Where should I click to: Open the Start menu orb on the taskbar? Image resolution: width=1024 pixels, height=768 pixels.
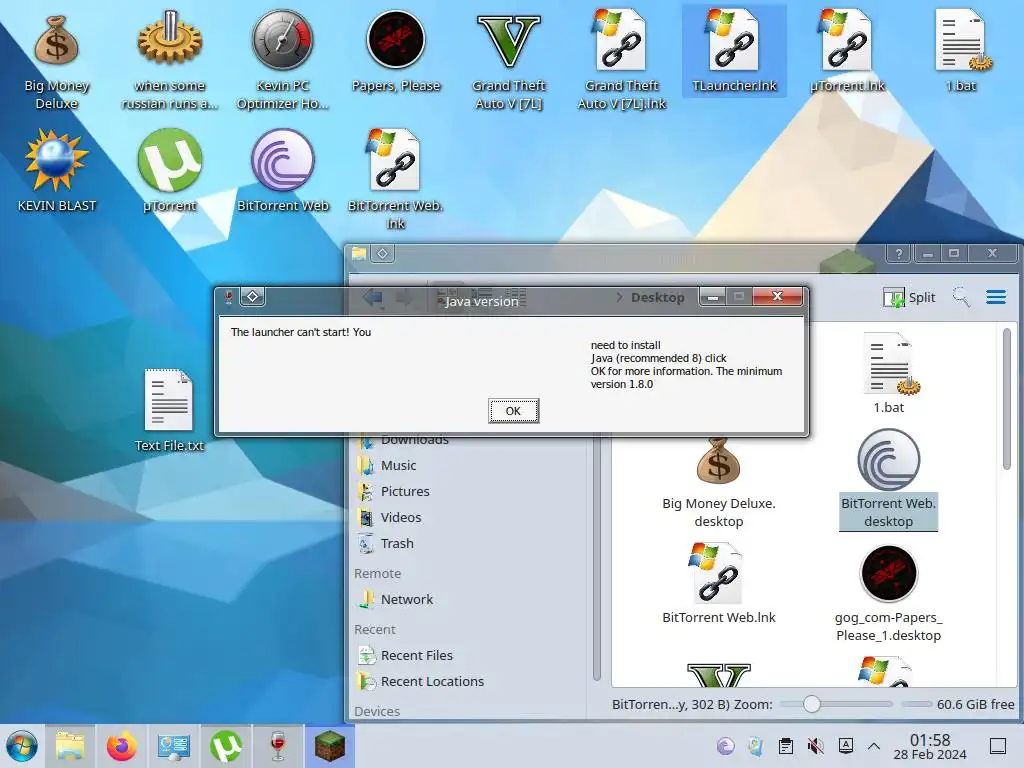(22, 746)
